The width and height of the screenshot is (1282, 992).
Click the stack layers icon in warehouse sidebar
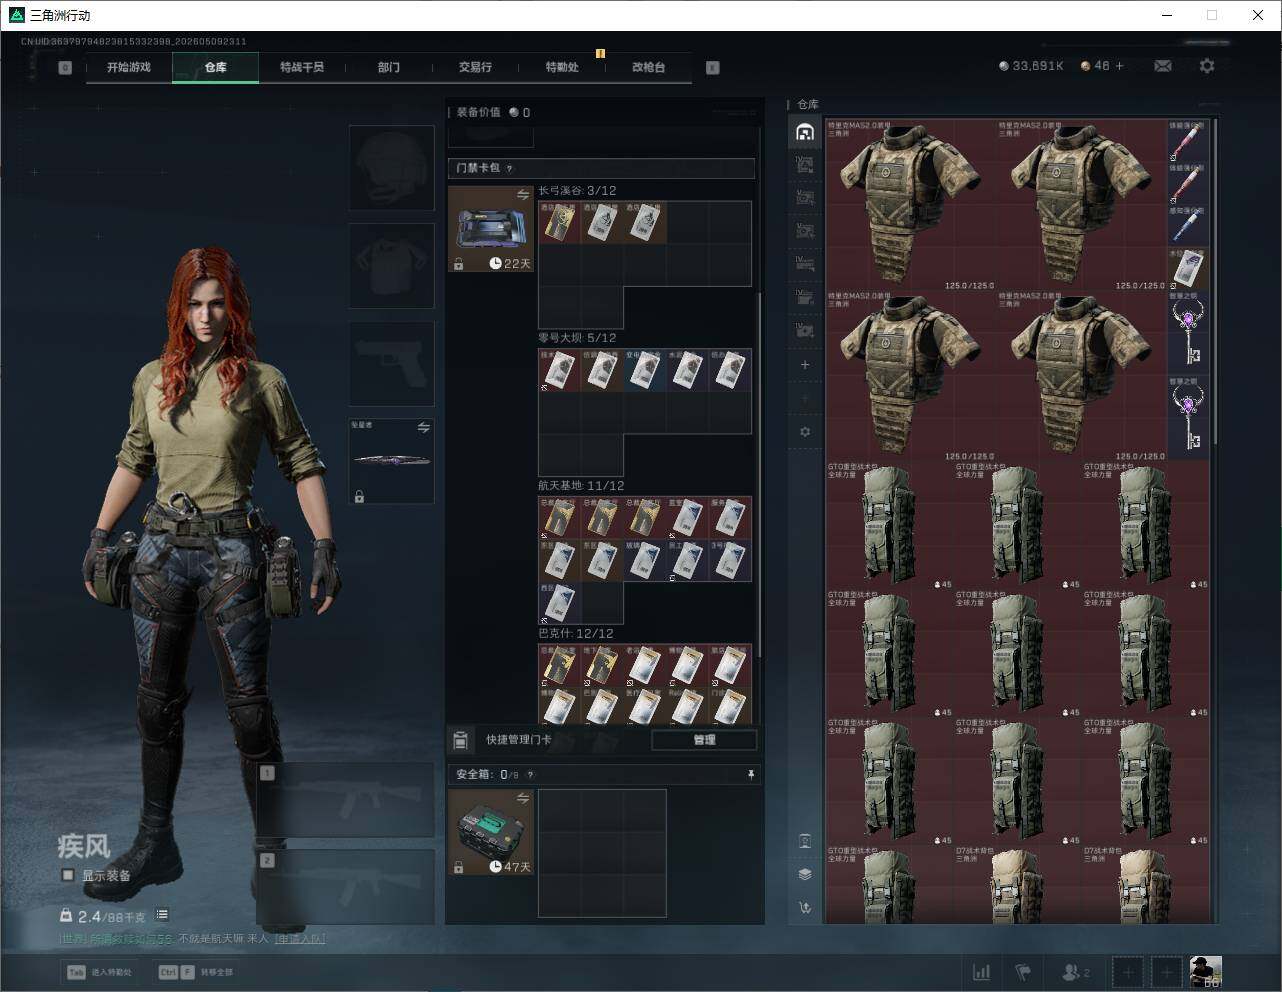tap(805, 874)
